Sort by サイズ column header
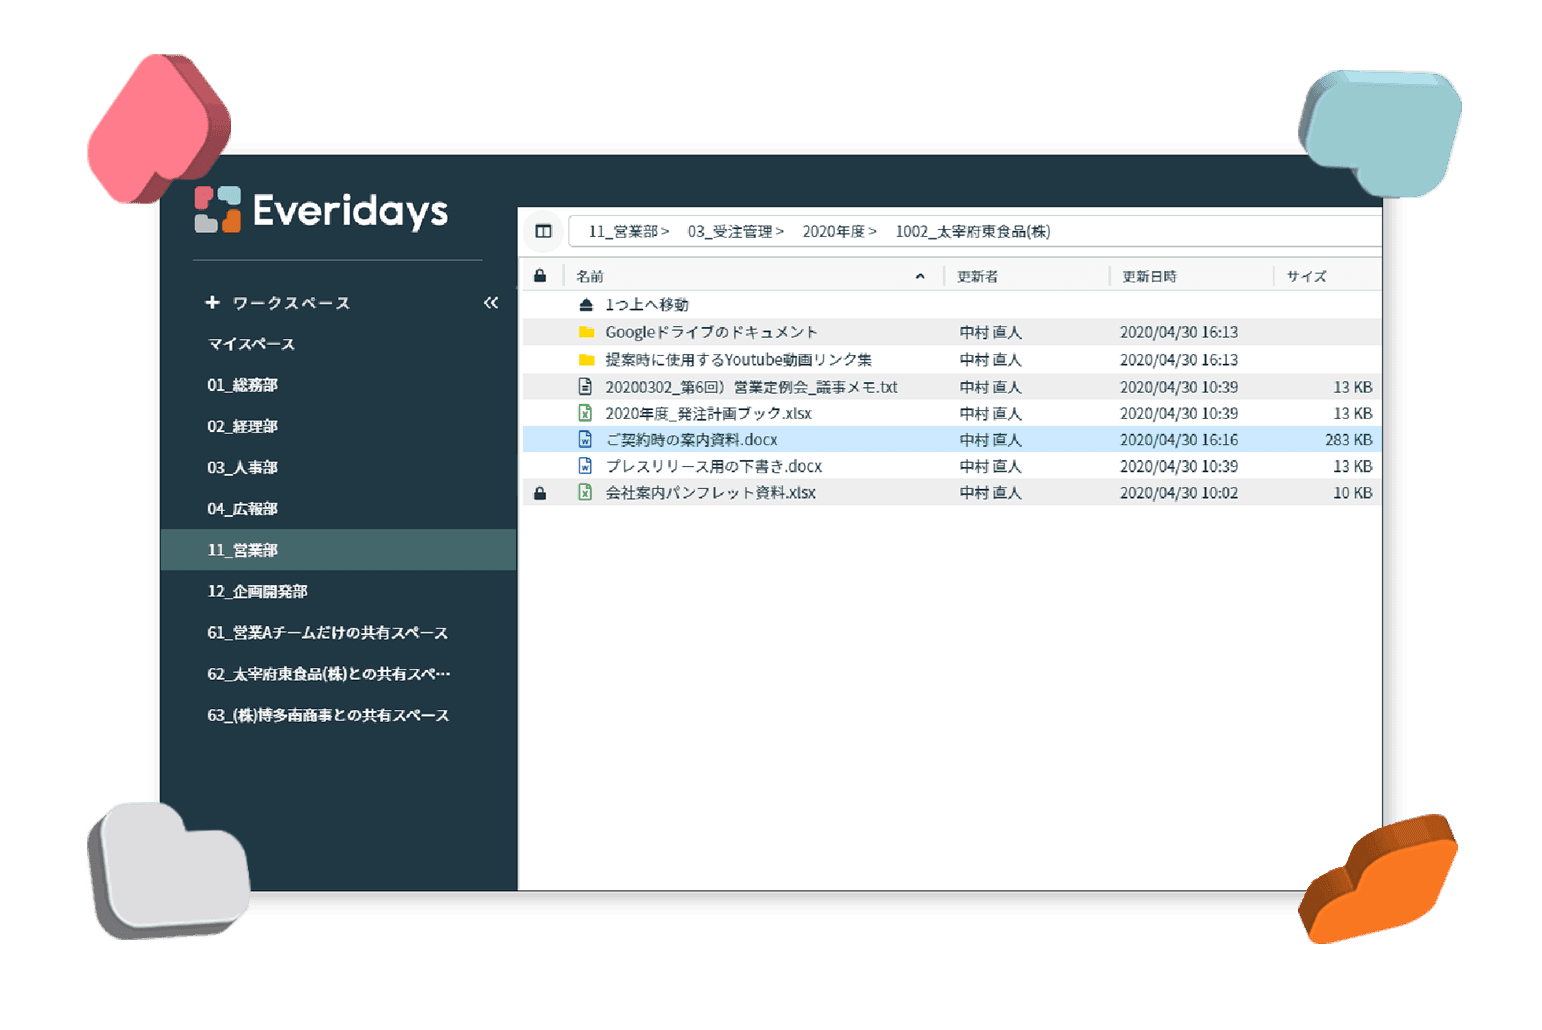The image size is (1542, 1030). (1306, 276)
